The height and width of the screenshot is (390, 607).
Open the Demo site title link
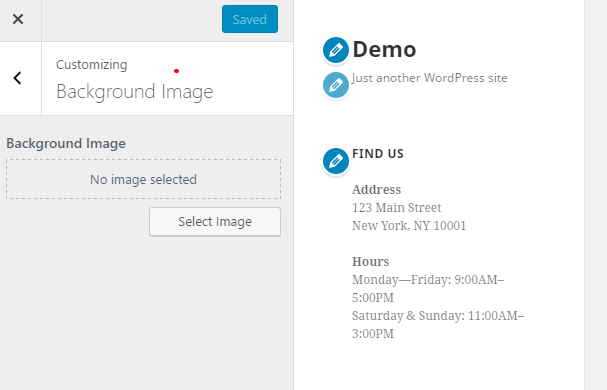point(384,50)
